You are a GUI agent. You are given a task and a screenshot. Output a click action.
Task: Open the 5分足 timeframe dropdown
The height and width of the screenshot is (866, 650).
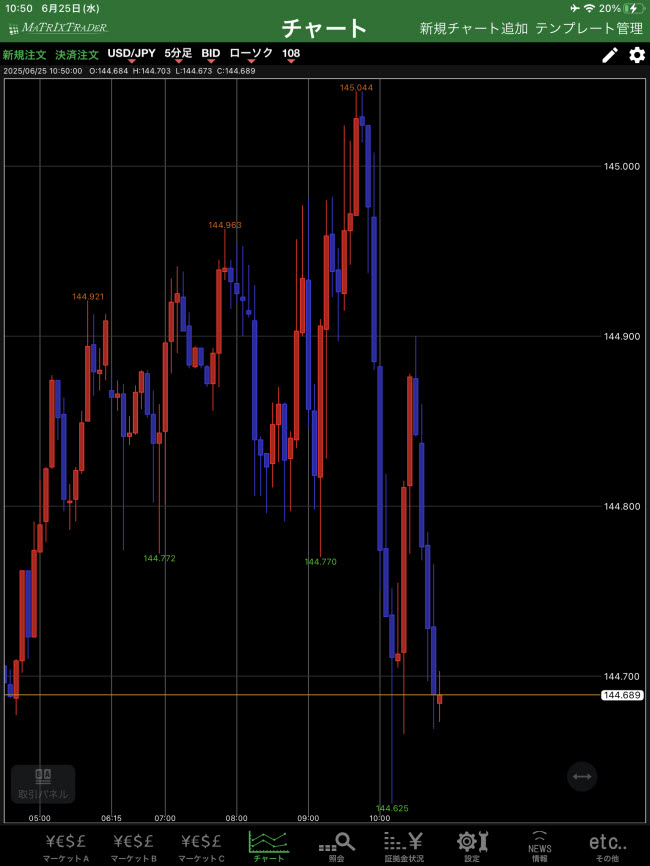[178, 55]
